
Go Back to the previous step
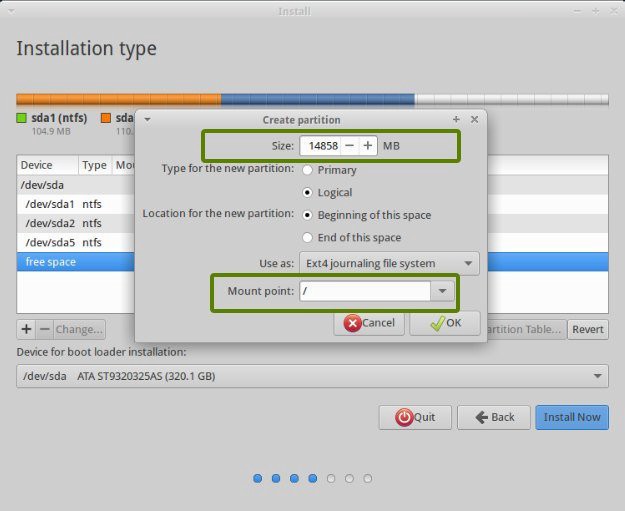point(493,417)
